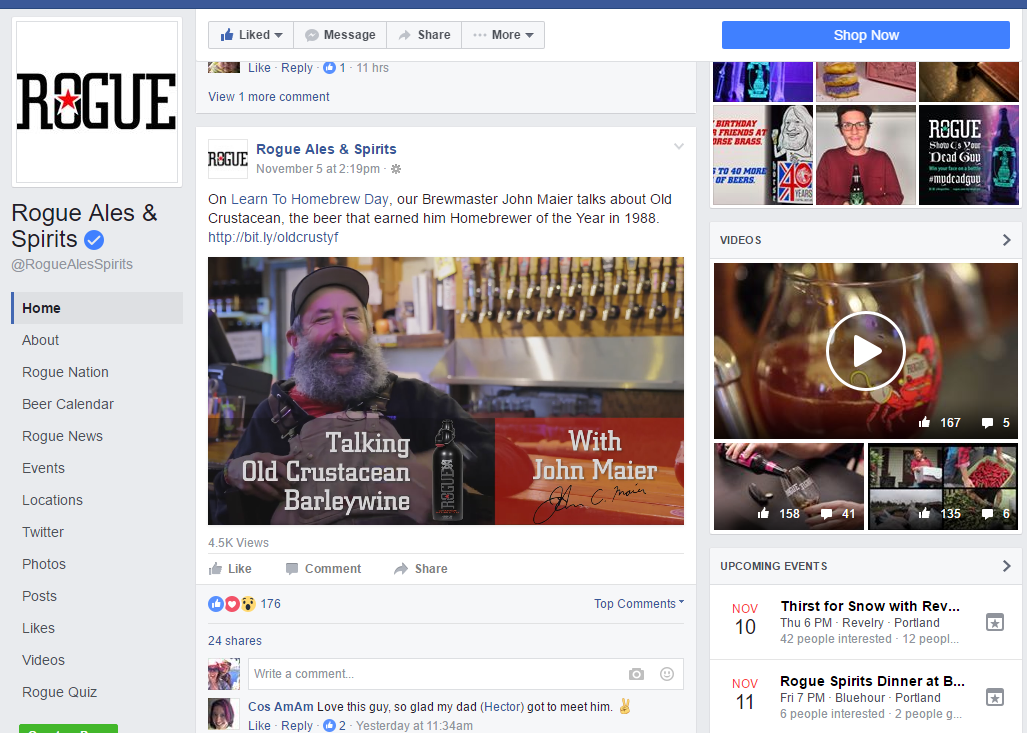Open the Liked dropdown menu
The width and height of the screenshot is (1027, 733).
[251, 35]
